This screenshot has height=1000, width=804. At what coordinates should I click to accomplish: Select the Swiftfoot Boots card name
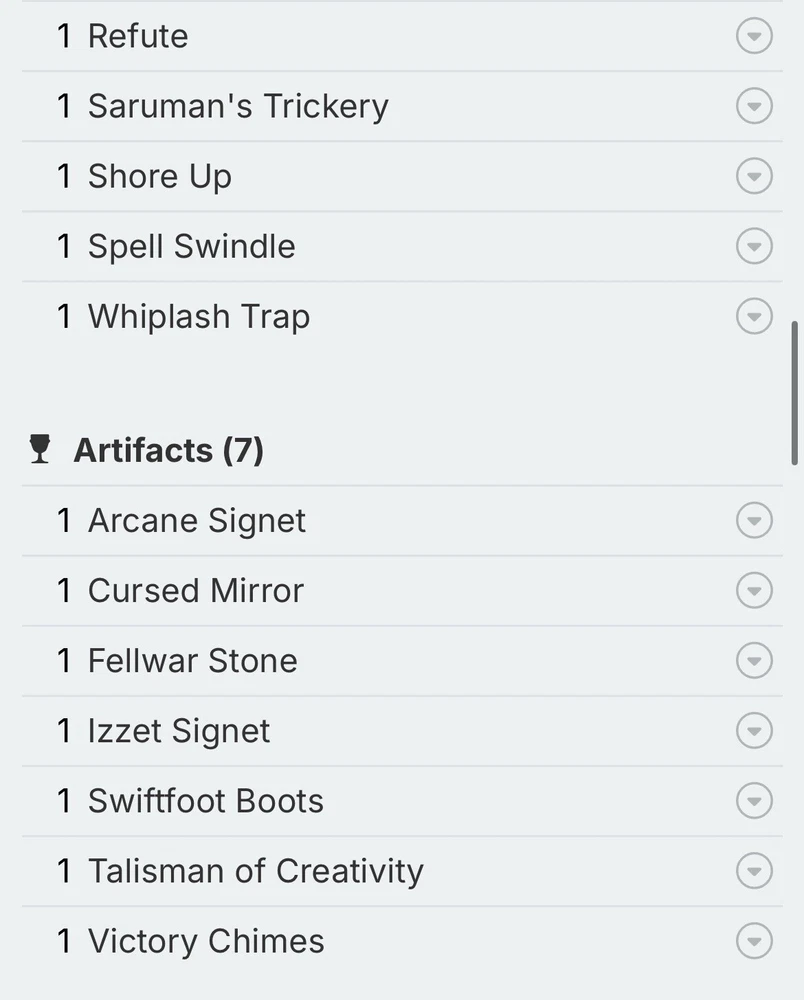[x=205, y=801]
